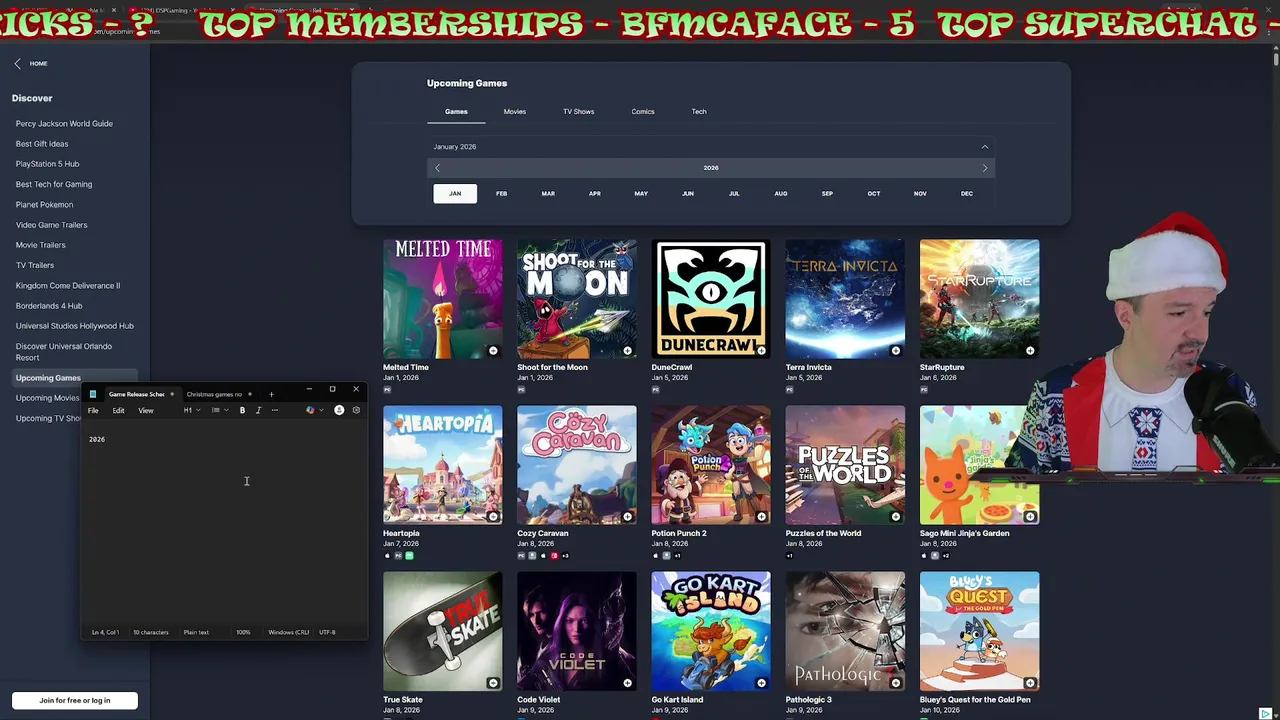This screenshot has height=720, width=1280.
Task: Select the JUN month button
Action: (x=687, y=193)
